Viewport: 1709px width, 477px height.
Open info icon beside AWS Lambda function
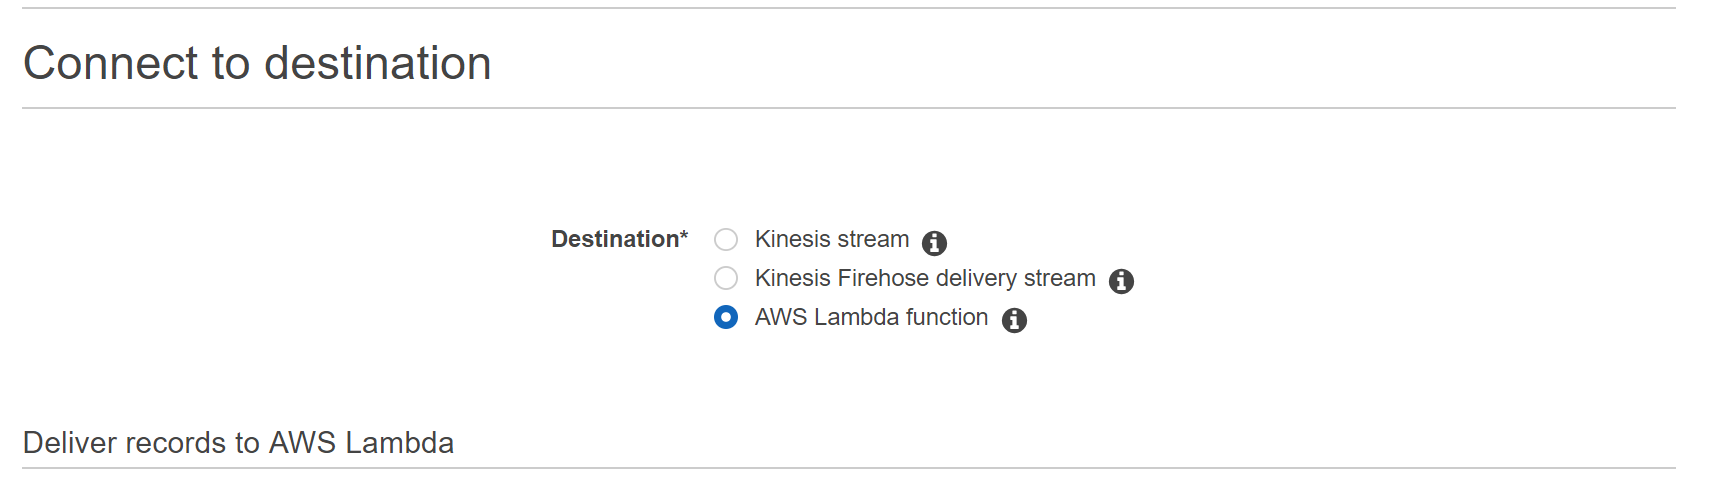[1014, 320]
